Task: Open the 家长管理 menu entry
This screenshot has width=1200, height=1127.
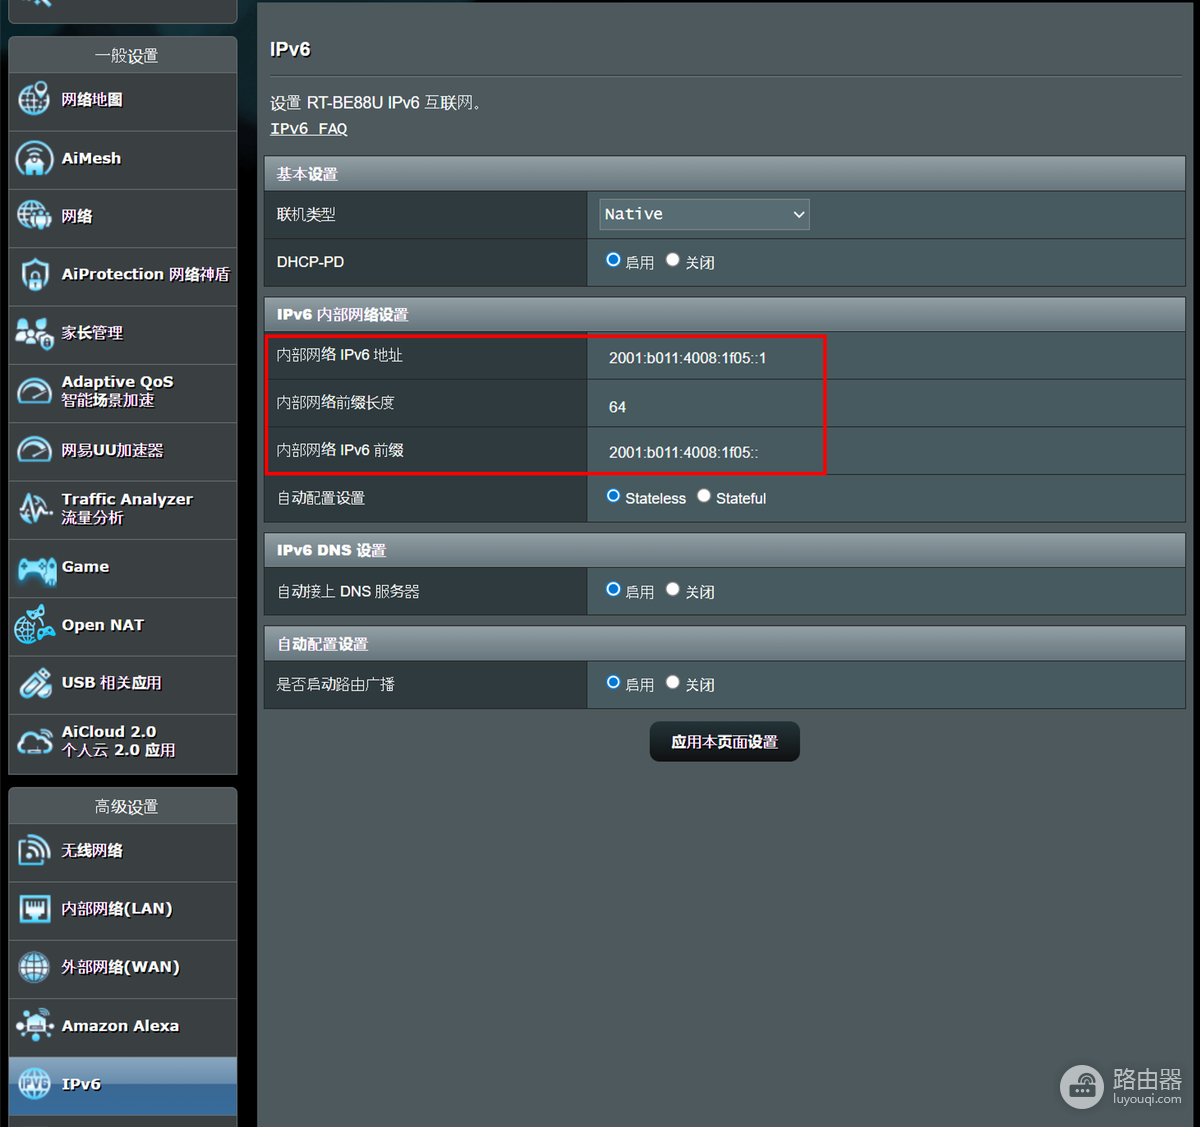Action: [x=123, y=334]
